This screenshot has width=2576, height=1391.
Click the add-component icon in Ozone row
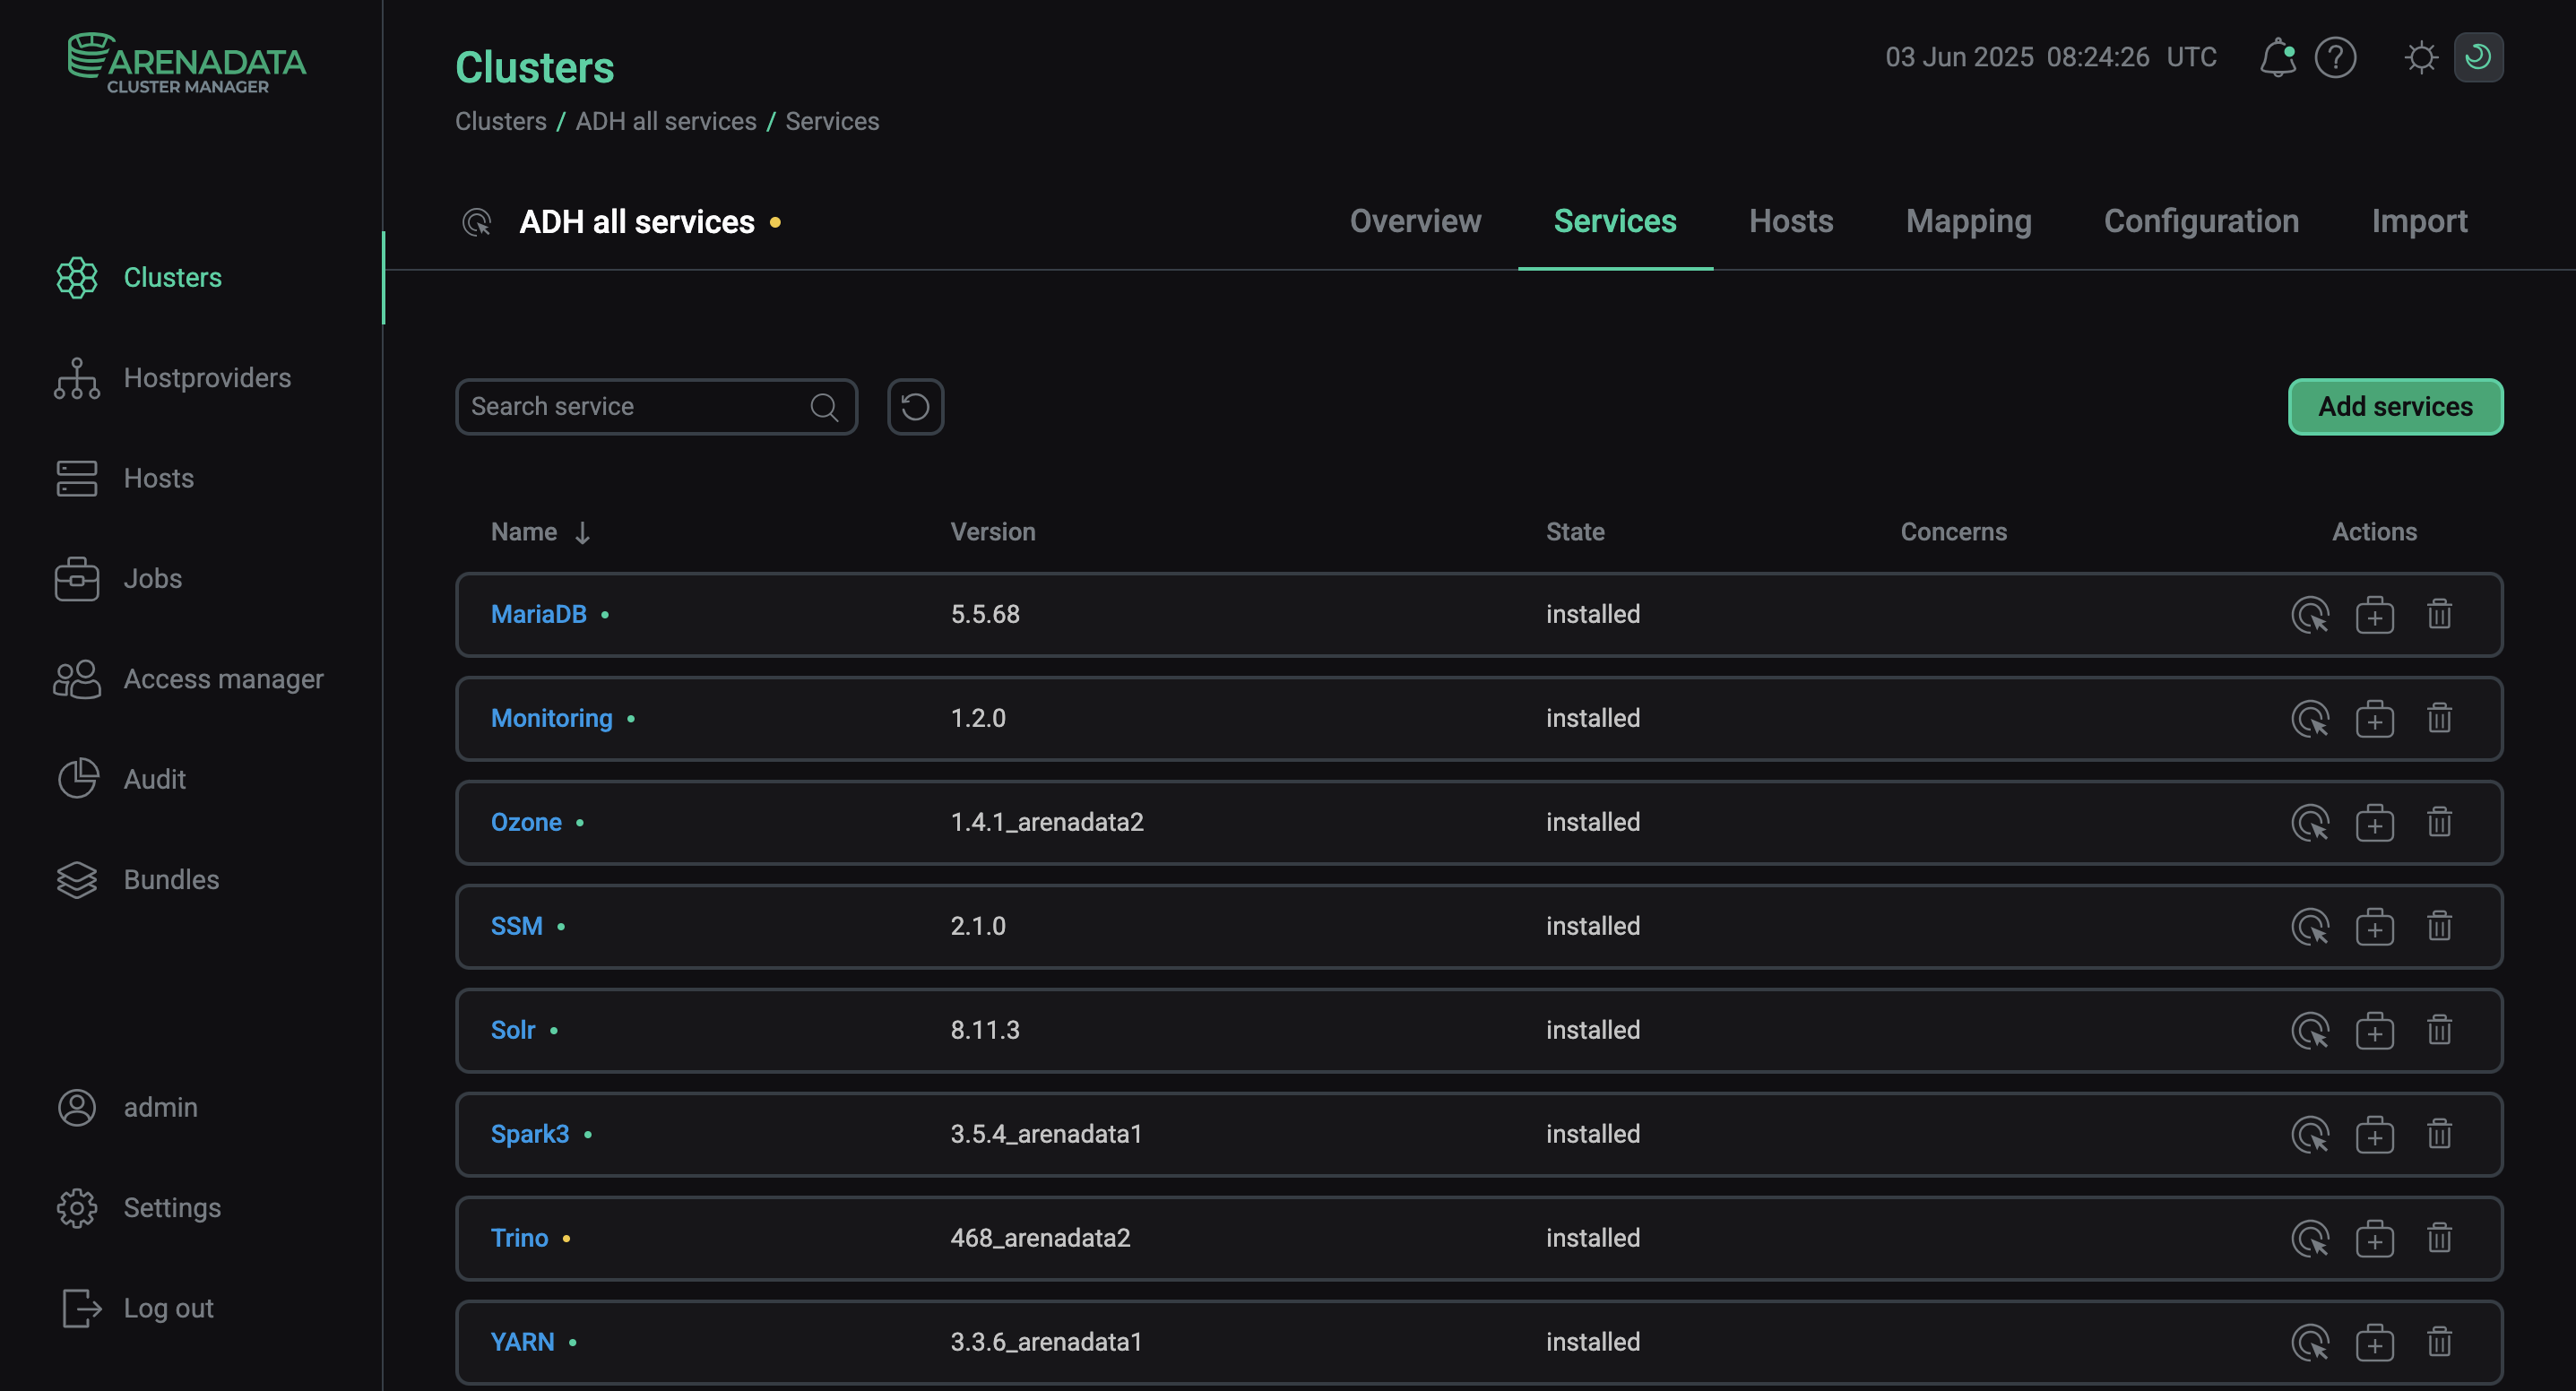(2374, 822)
